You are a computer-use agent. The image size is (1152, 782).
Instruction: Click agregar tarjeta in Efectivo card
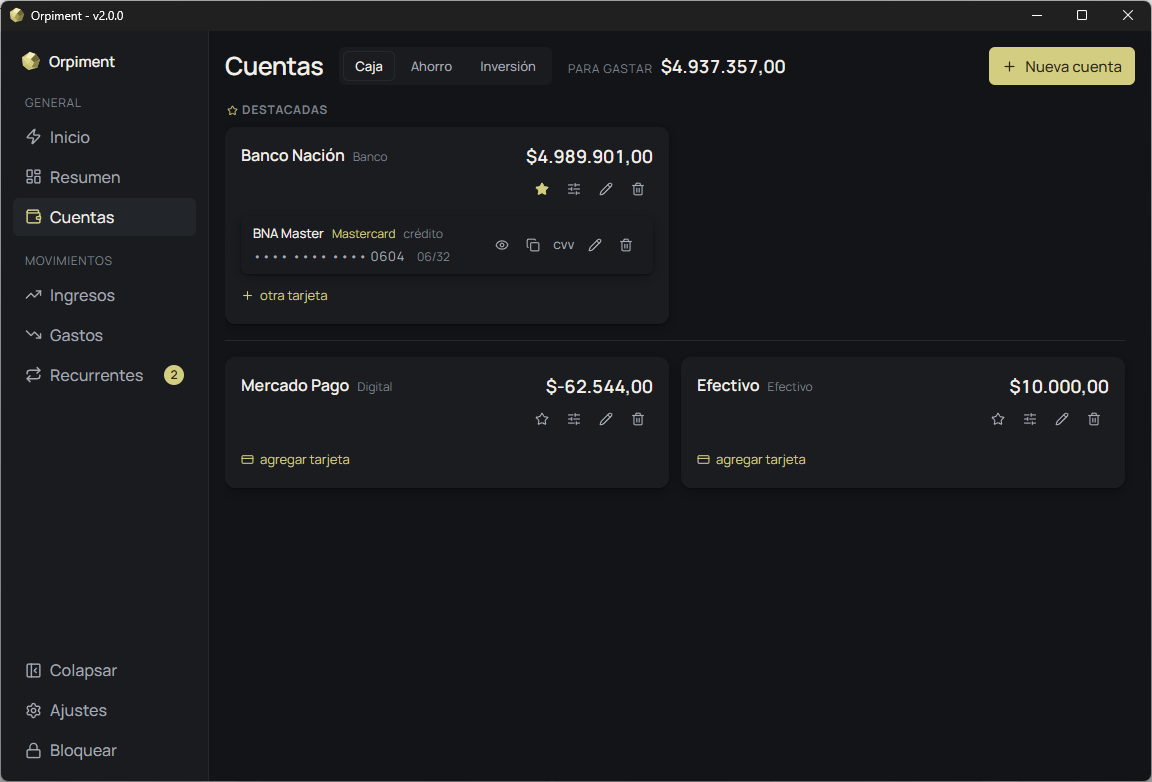point(751,459)
